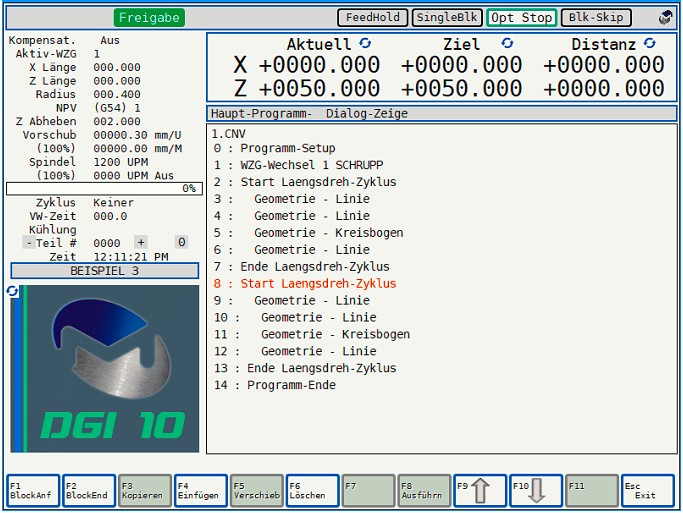Click Kompensat. value Aus
683x513 pixels.
(110, 40)
